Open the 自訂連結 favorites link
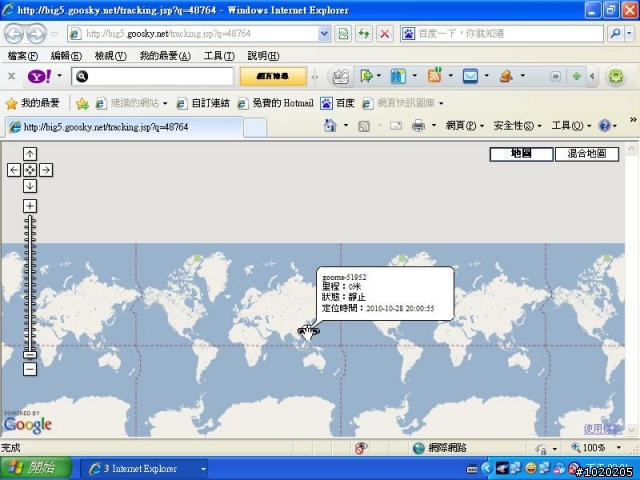 coord(203,103)
